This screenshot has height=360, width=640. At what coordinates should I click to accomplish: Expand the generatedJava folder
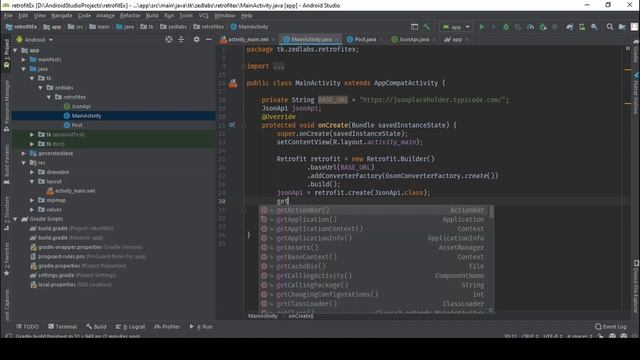click(24, 153)
